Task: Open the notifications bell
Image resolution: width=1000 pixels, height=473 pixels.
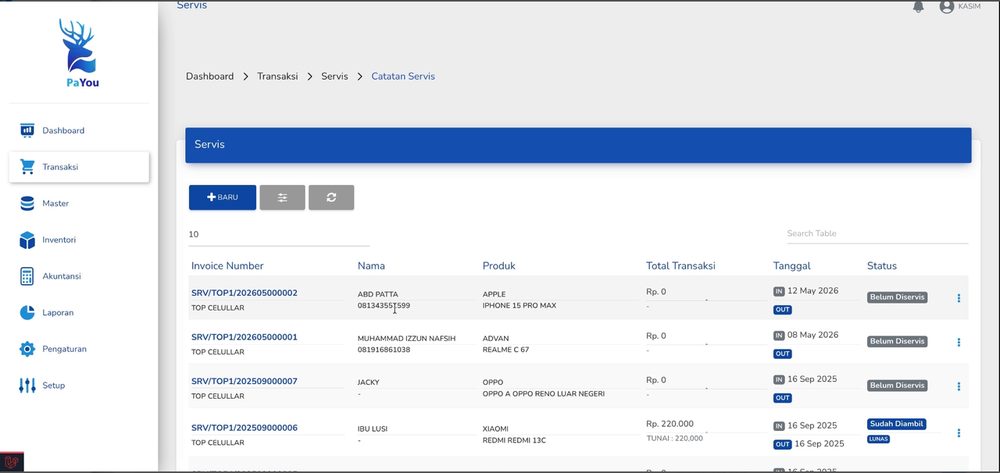Action: pos(918,6)
